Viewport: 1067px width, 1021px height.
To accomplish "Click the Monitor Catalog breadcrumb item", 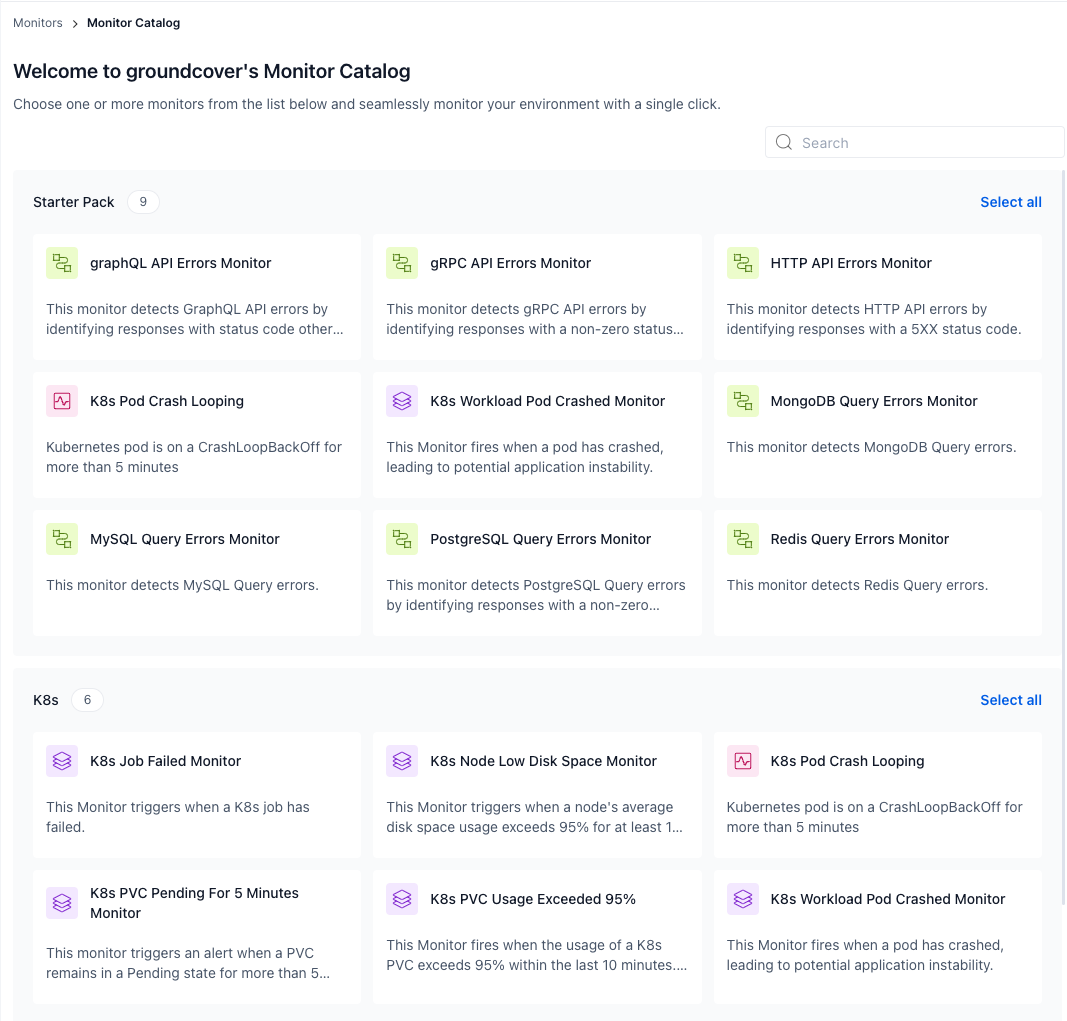I will pyautogui.click(x=134, y=23).
